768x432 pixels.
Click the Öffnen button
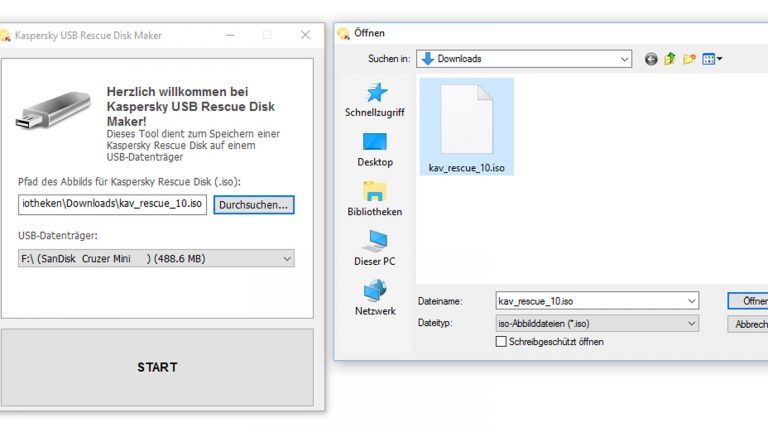pyautogui.click(x=748, y=301)
